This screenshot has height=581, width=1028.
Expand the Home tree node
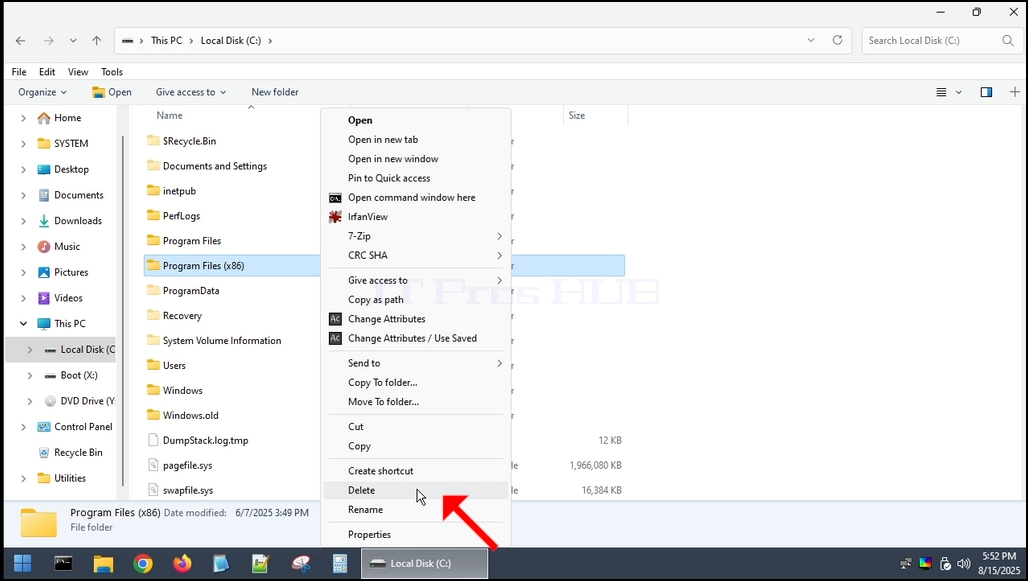pos(24,118)
